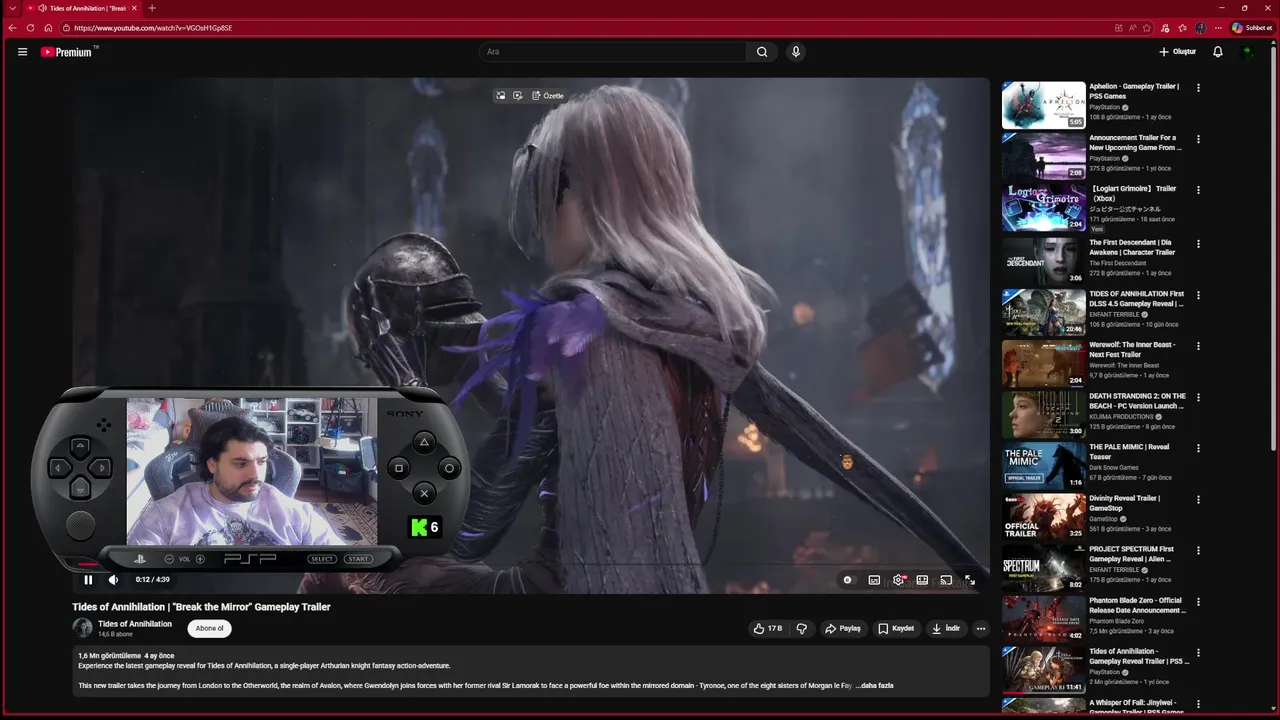Click İndir download button
The width and height of the screenshot is (1280, 720).
(x=946, y=628)
